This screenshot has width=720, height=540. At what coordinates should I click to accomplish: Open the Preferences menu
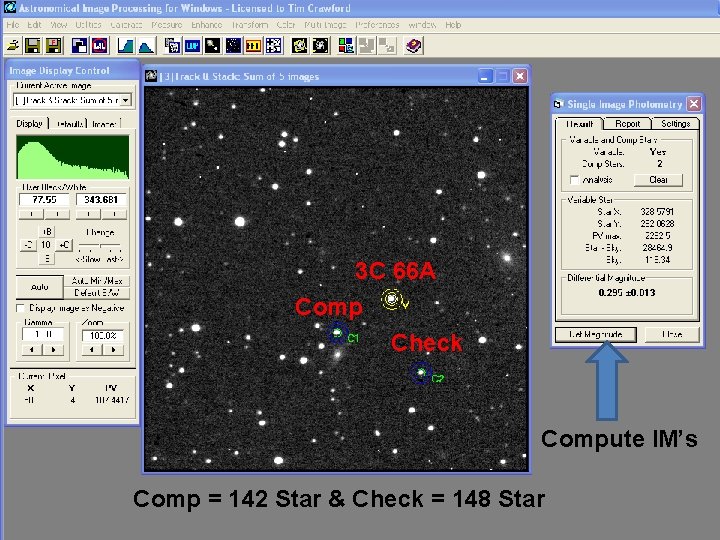pos(377,25)
